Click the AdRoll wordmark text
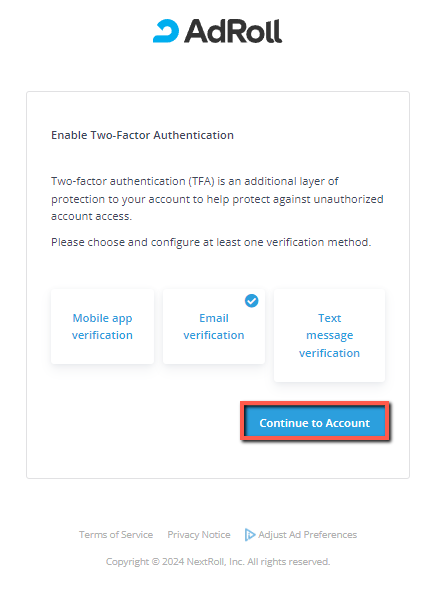Screen dimensions: 436x591 tap(233, 31)
